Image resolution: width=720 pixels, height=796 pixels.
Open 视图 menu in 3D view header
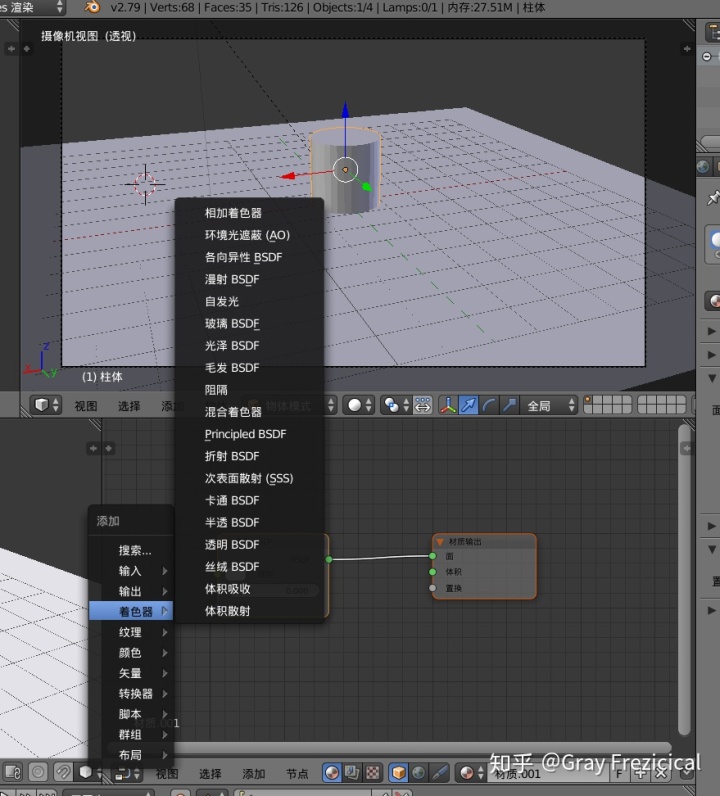(x=86, y=406)
